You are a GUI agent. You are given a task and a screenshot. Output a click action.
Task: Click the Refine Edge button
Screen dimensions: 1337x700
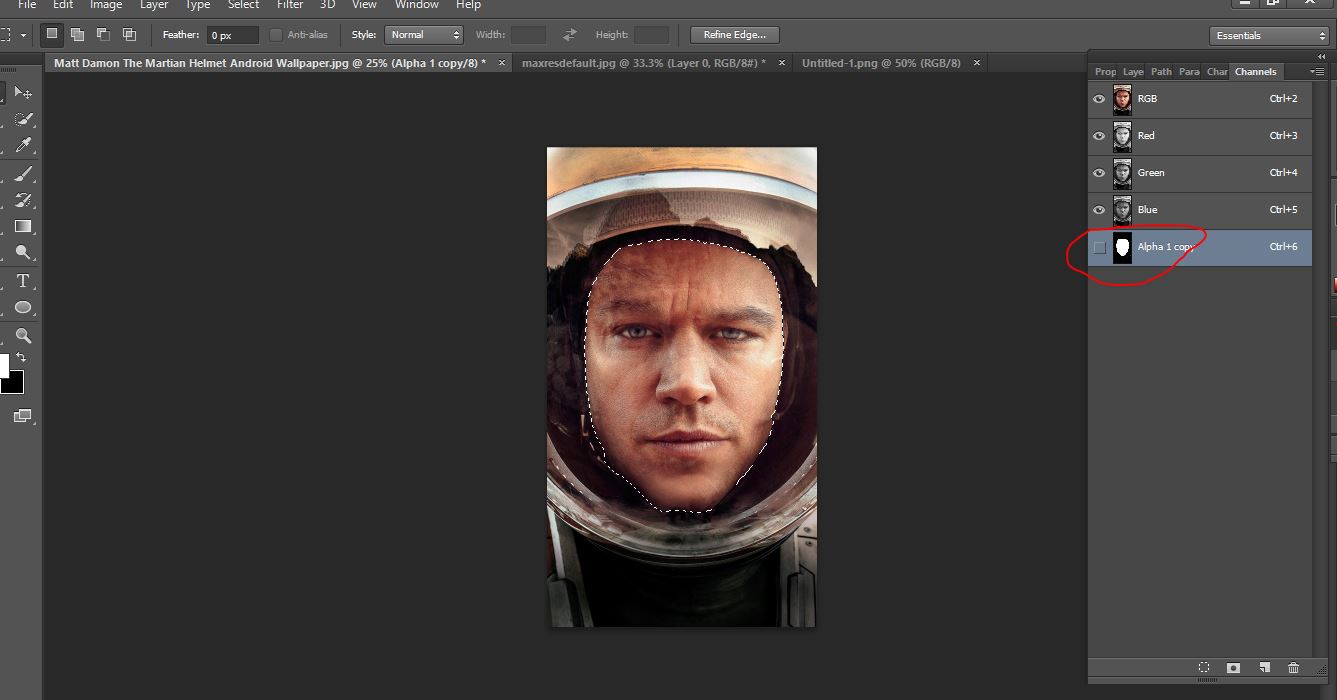tap(734, 35)
